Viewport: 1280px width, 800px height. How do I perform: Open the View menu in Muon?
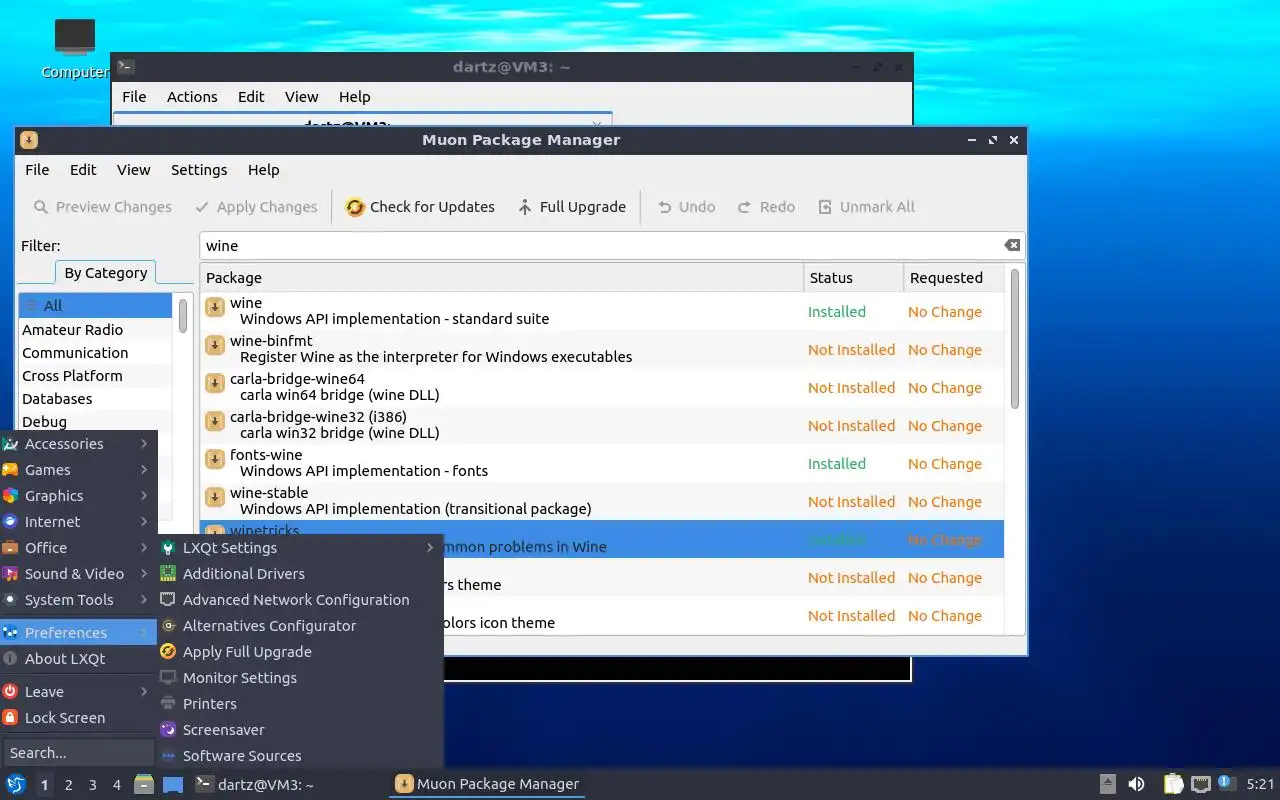133,170
